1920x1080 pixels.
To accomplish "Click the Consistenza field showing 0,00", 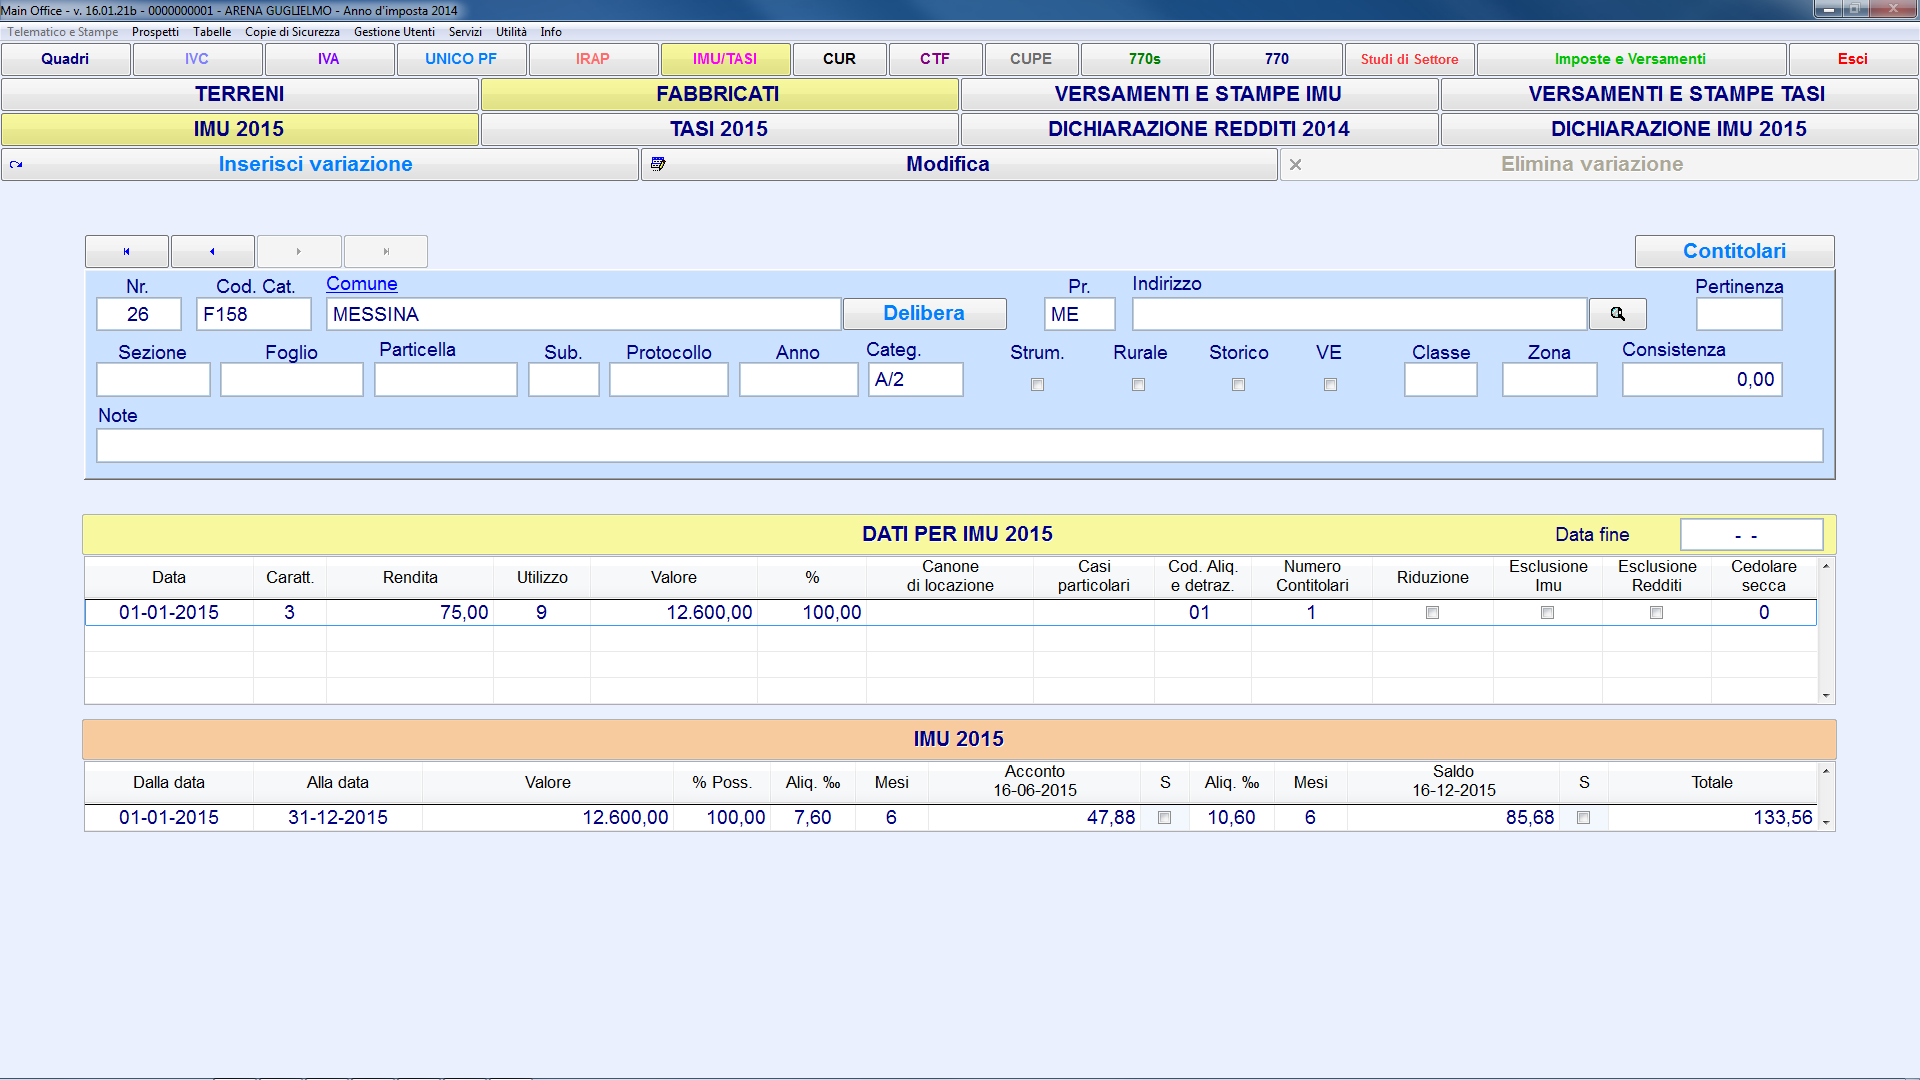I will (1701, 379).
